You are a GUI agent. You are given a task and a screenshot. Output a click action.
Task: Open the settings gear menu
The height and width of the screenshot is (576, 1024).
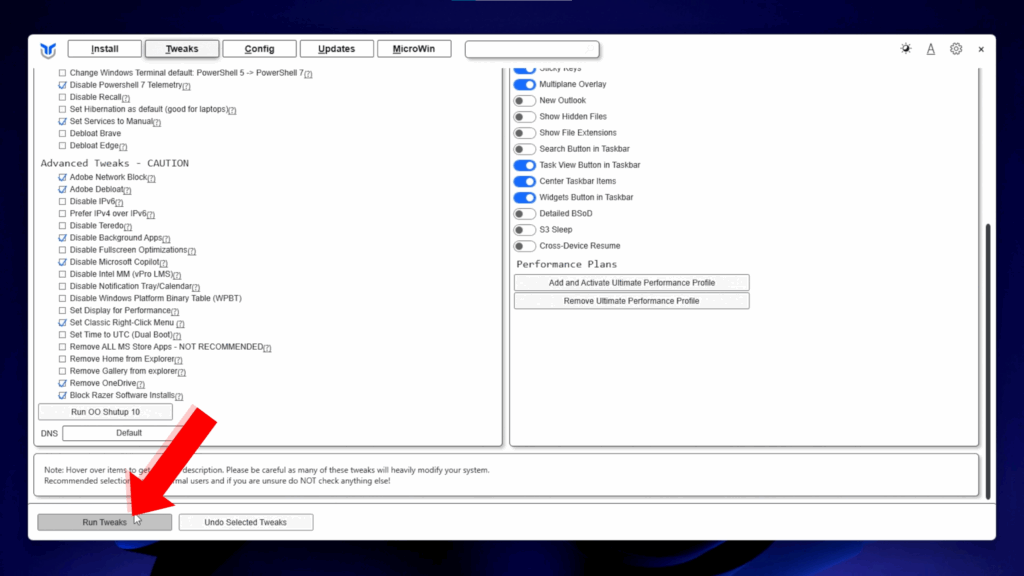click(x=956, y=49)
